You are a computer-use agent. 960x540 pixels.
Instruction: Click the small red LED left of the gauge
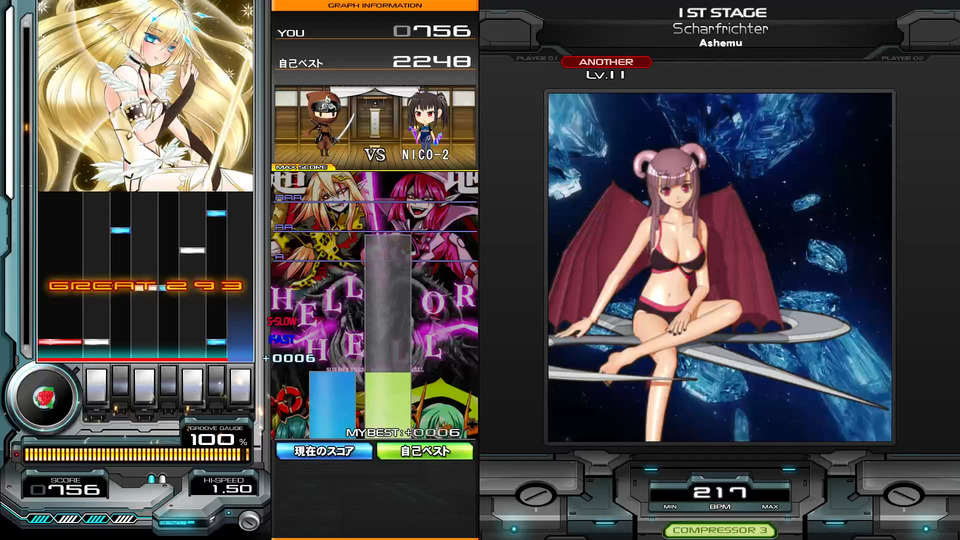17,454
